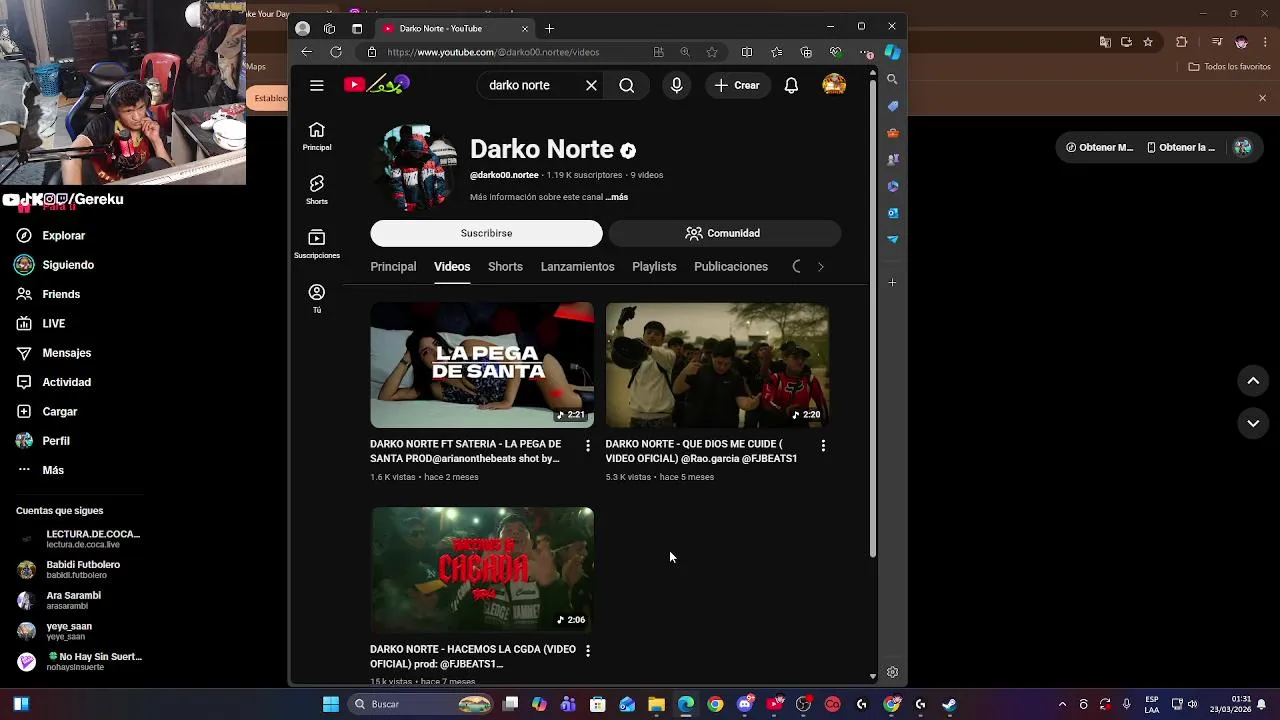Image resolution: width=1280 pixels, height=720 pixels.
Task: Open LA PEGA DE SANTA video title
Action: point(466,451)
